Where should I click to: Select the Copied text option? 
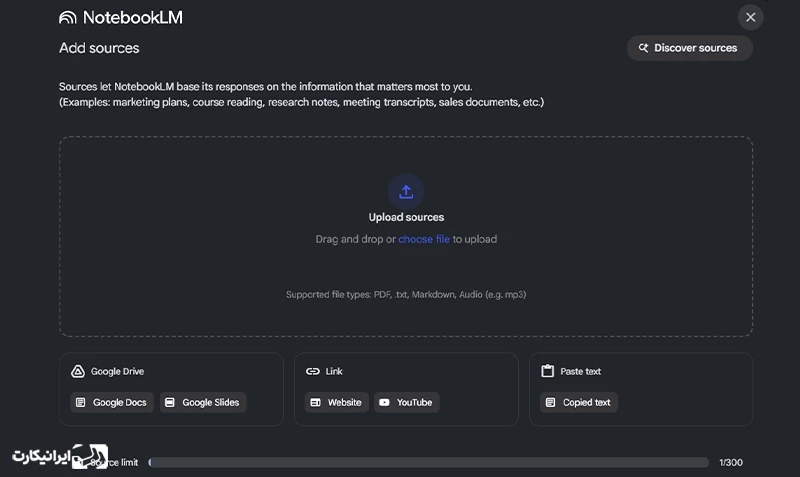(x=579, y=403)
